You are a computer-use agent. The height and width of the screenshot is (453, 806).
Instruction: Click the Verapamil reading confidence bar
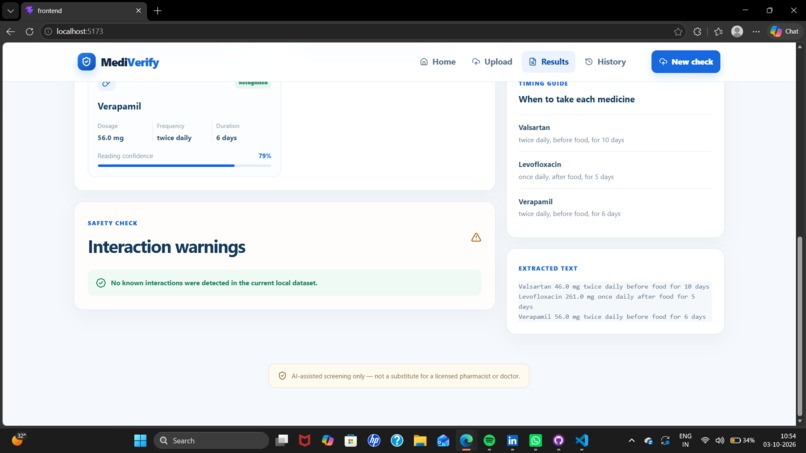tap(184, 166)
